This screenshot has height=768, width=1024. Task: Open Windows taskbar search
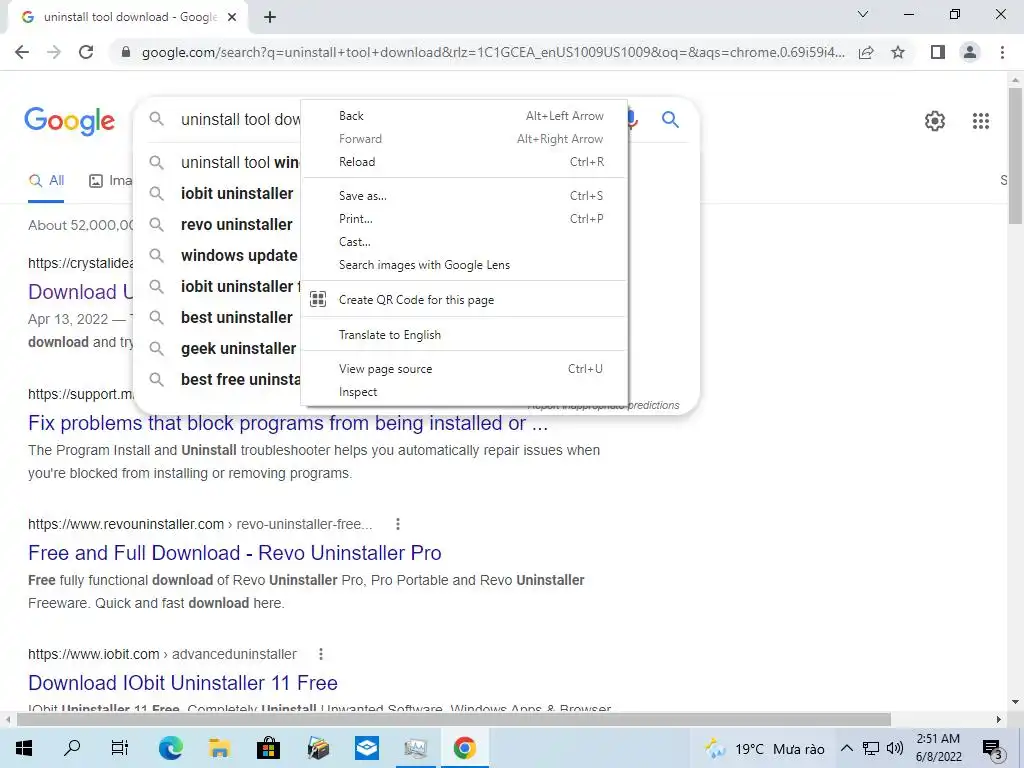click(72, 748)
